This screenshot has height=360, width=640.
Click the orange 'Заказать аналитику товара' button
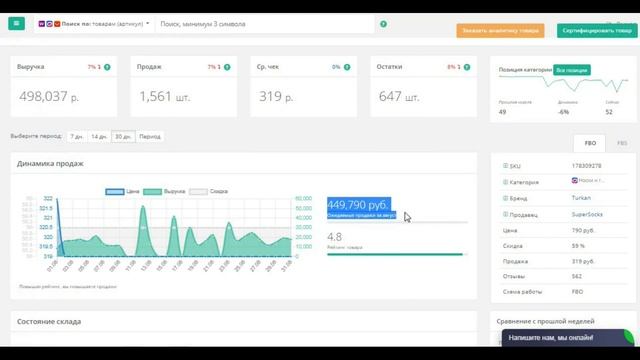tap(500, 31)
